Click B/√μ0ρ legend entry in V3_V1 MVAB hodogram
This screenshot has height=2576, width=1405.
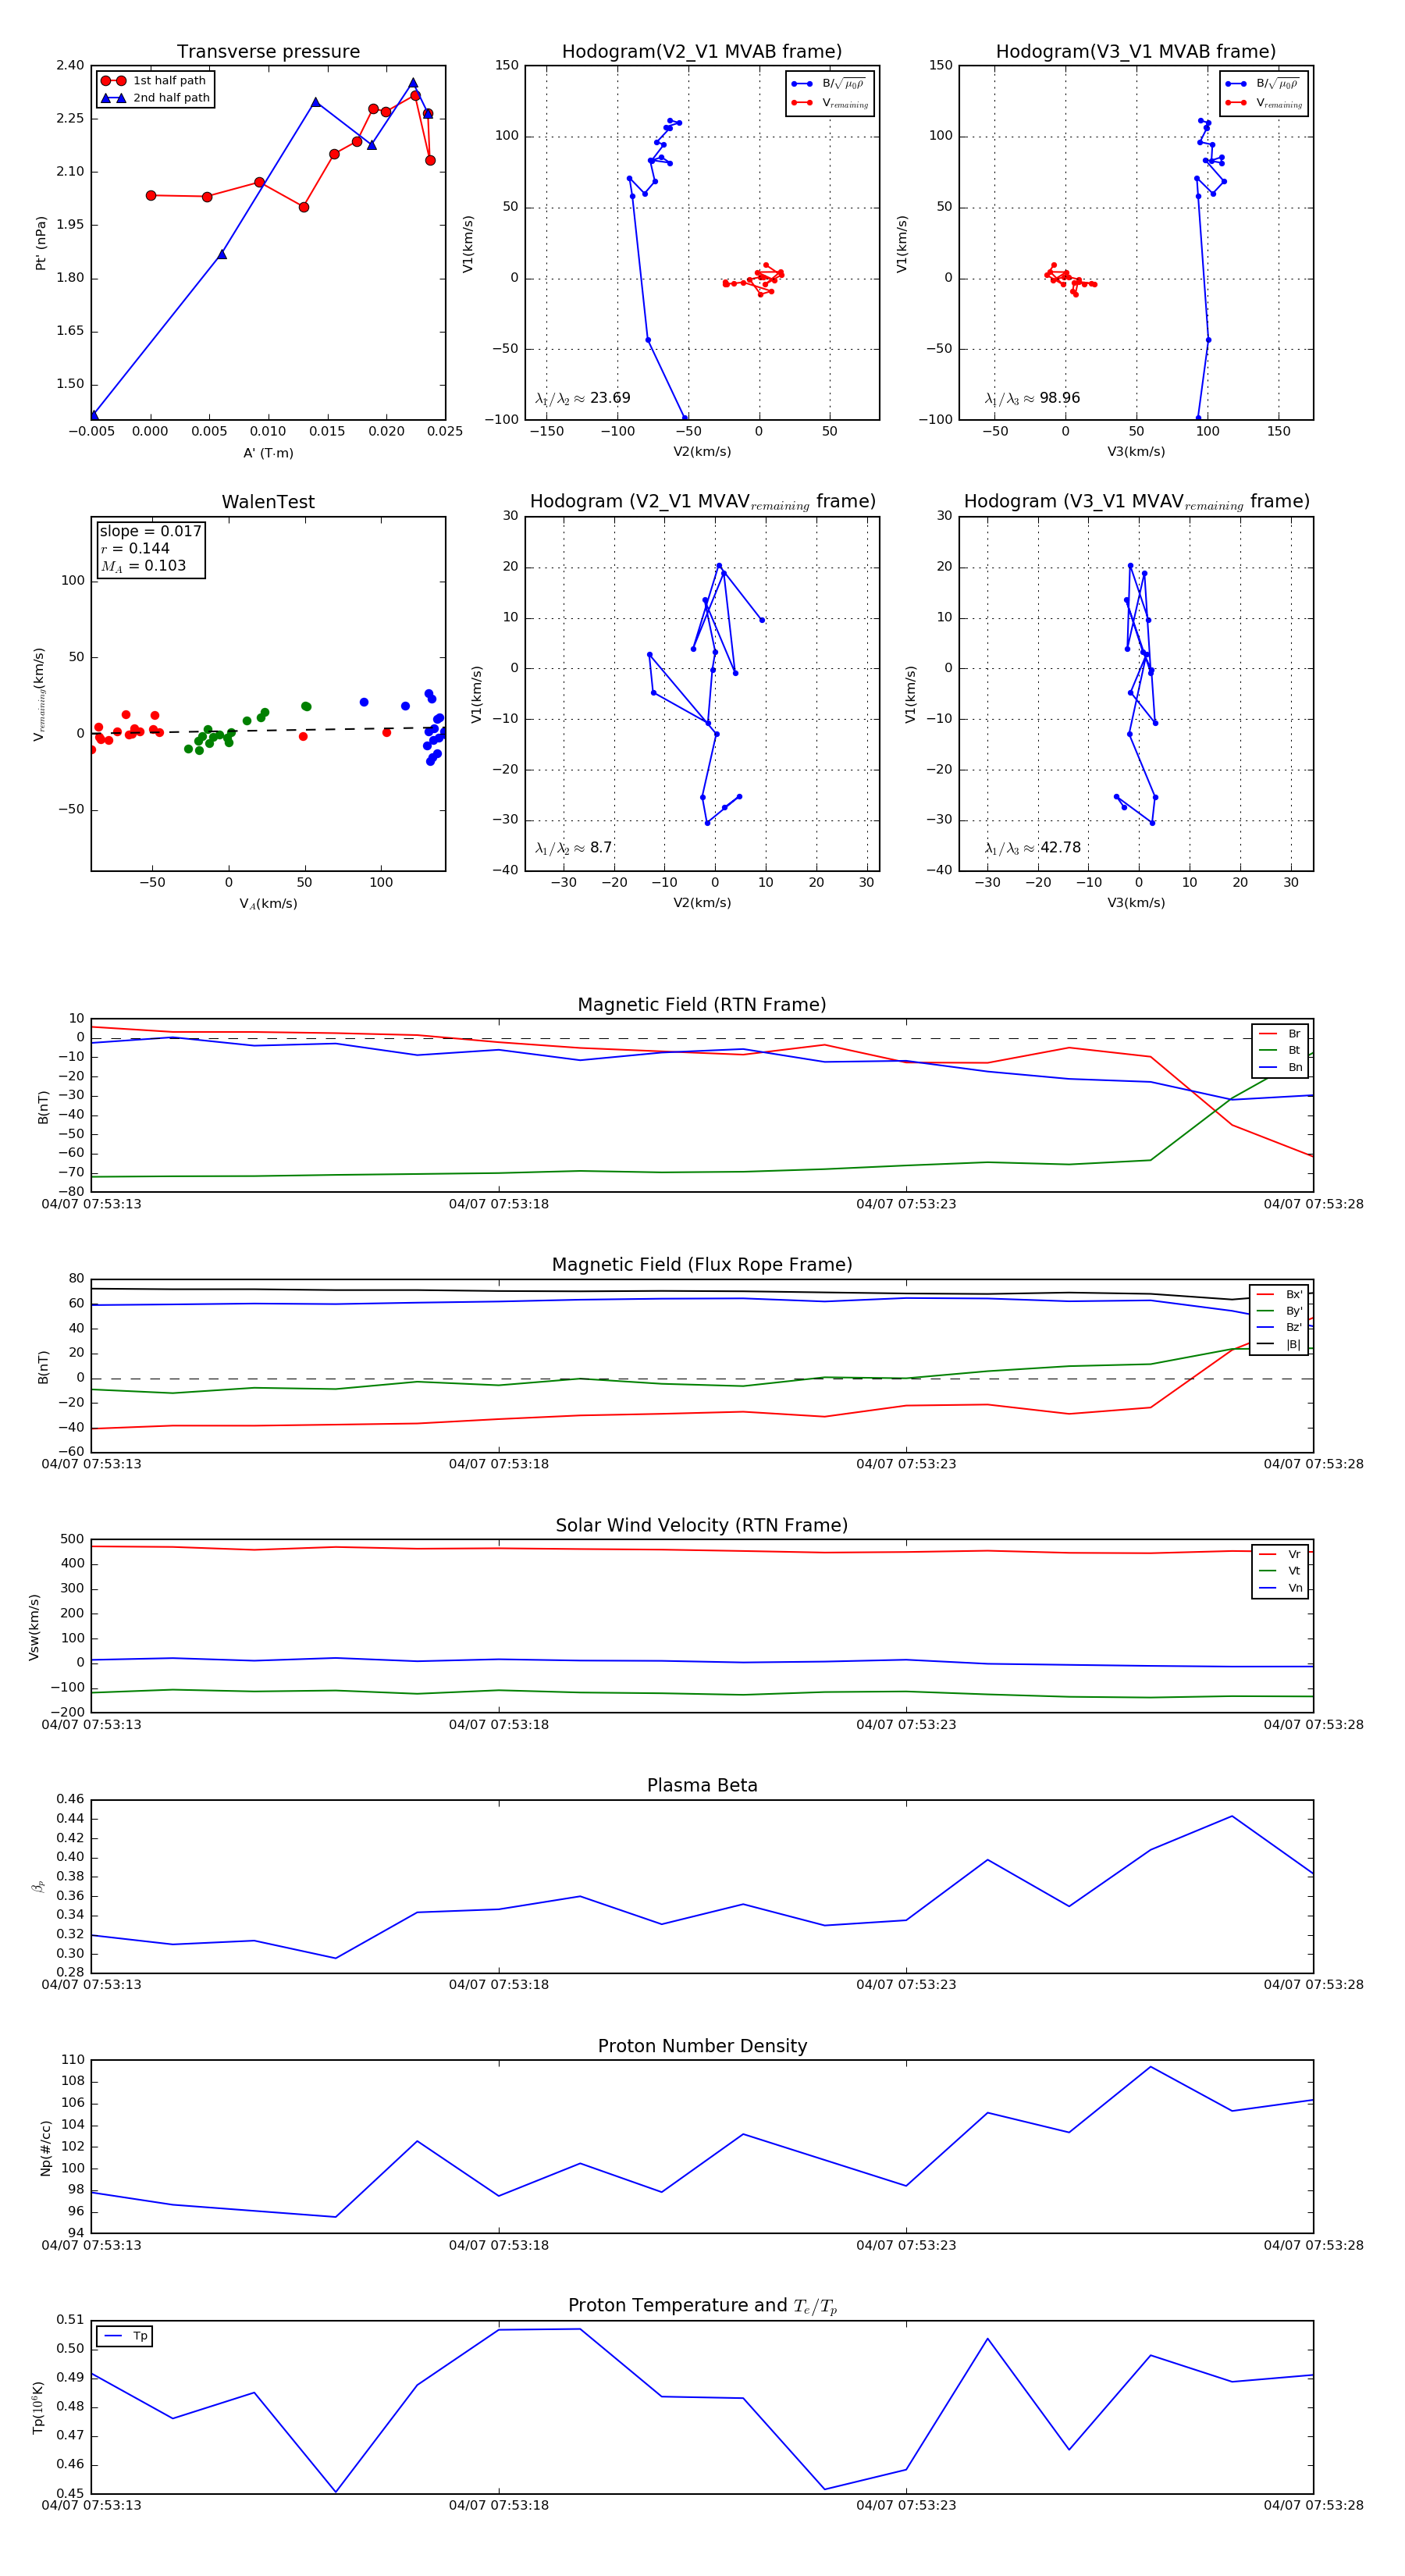pos(1264,84)
